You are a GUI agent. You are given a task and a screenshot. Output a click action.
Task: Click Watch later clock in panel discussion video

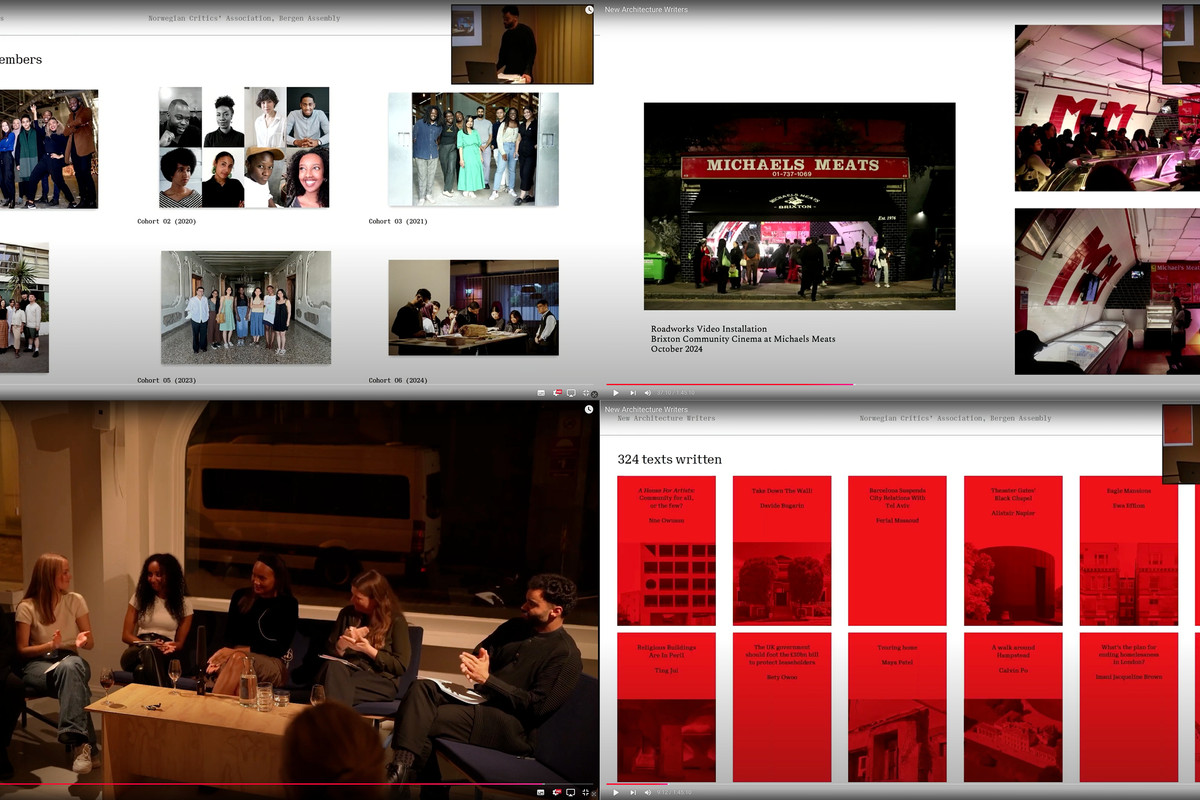589,409
